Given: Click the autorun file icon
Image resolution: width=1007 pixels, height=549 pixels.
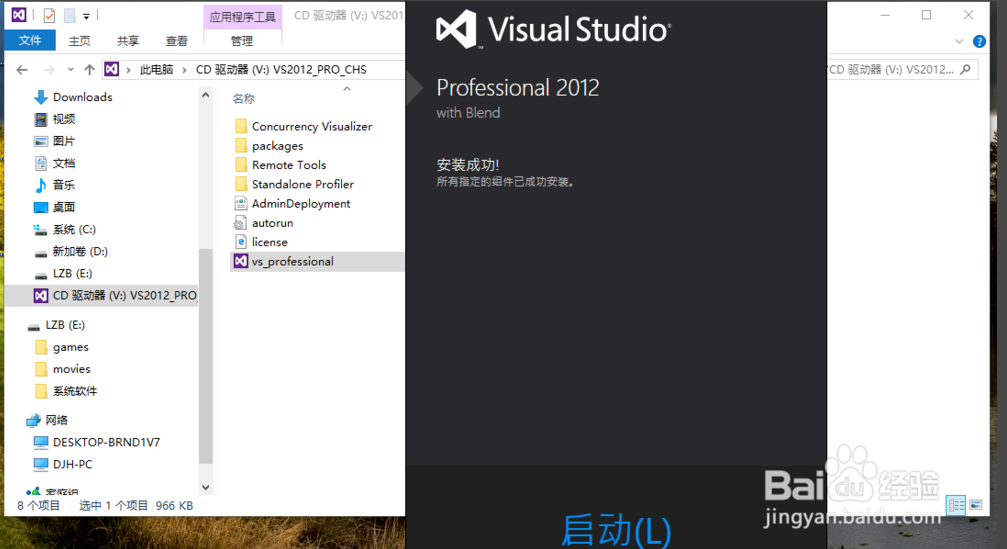Looking at the screenshot, I should [x=240, y=223].
